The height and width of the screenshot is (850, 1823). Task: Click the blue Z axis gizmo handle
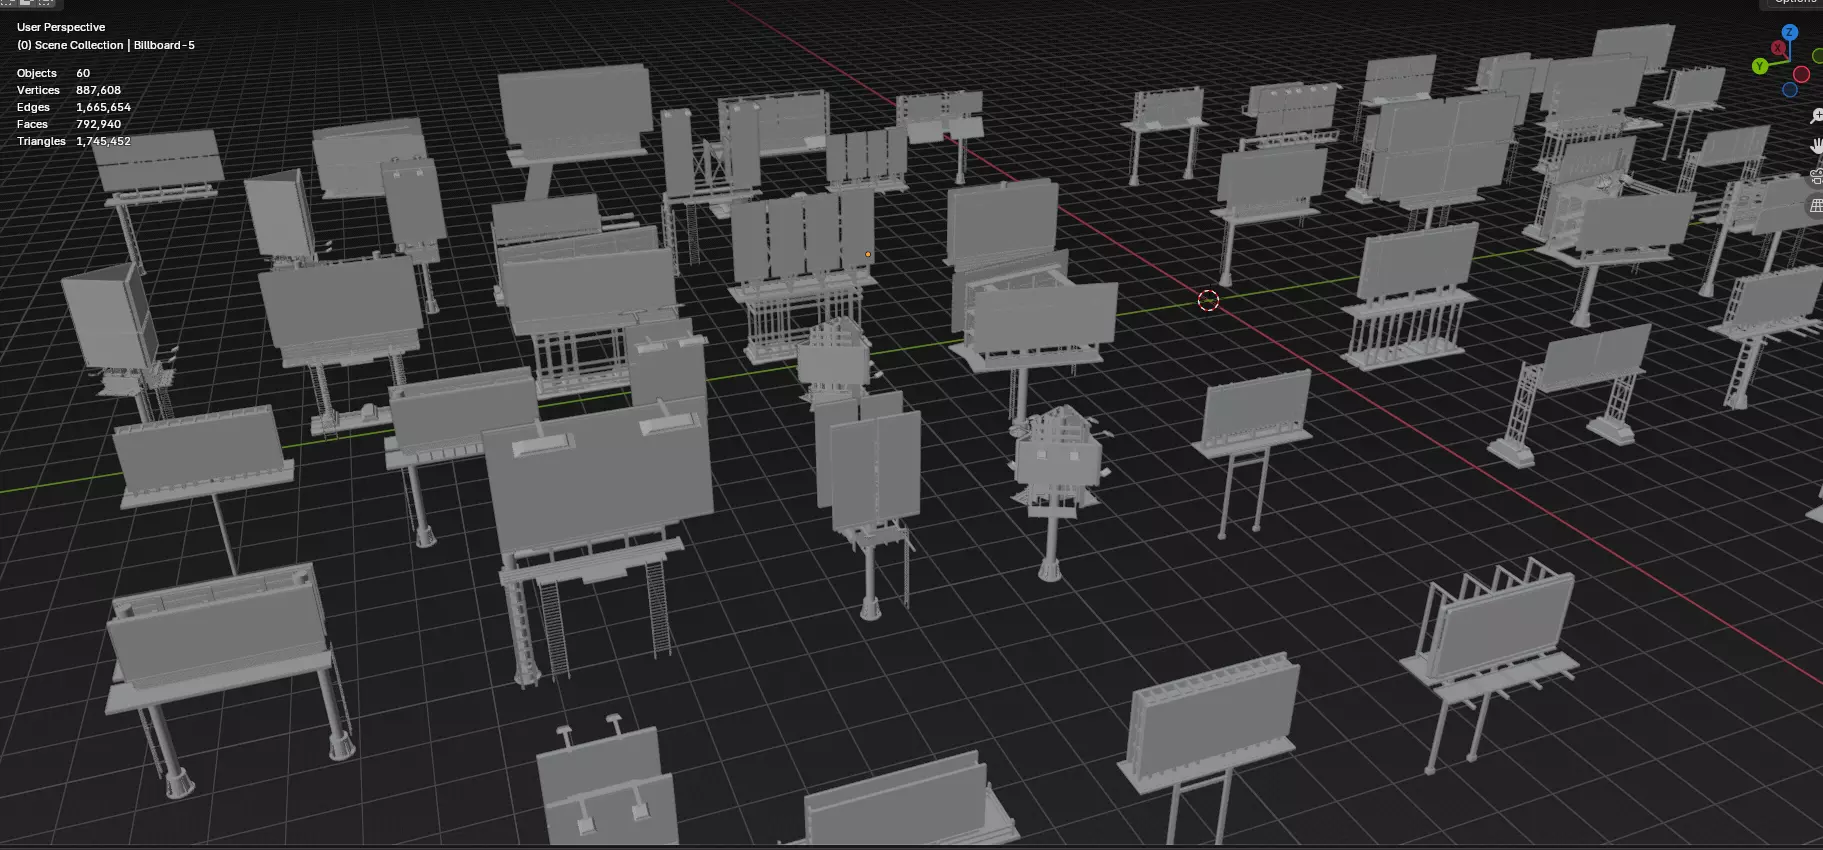(x=1789, y=32)
